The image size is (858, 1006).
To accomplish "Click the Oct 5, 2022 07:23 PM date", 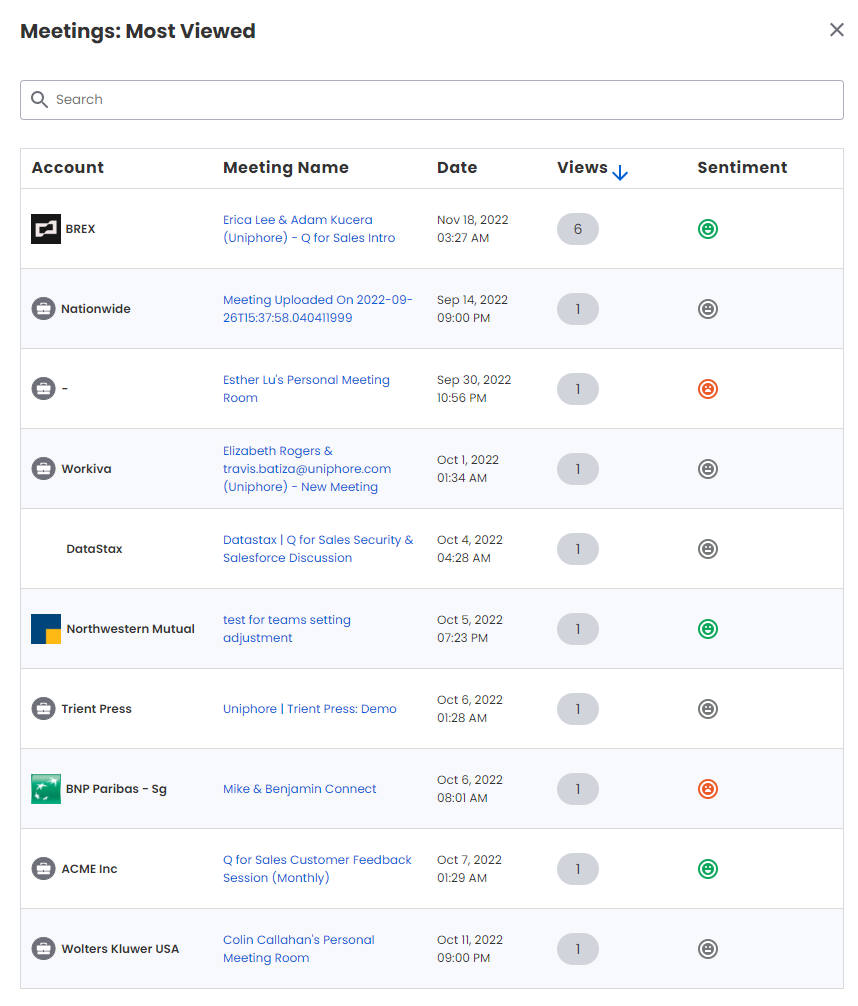I will point(470,629).
